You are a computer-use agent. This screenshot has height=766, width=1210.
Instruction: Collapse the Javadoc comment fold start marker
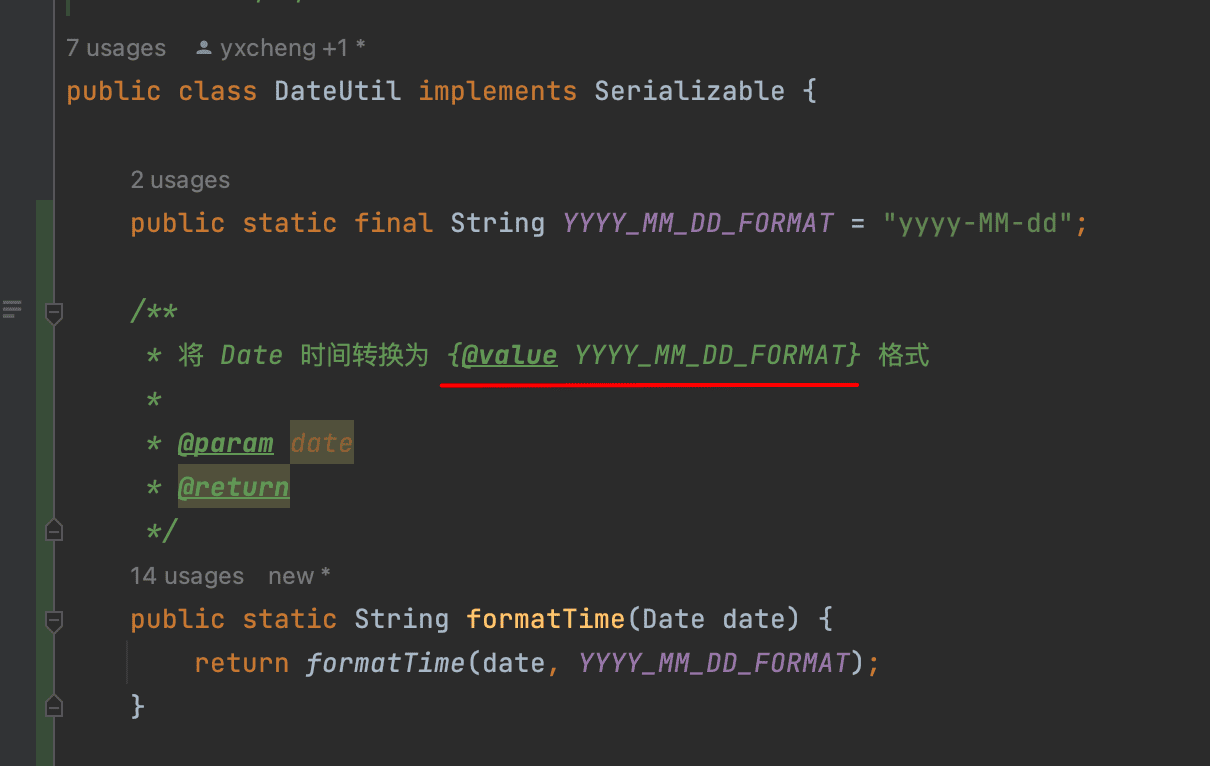tap(54, 313)
